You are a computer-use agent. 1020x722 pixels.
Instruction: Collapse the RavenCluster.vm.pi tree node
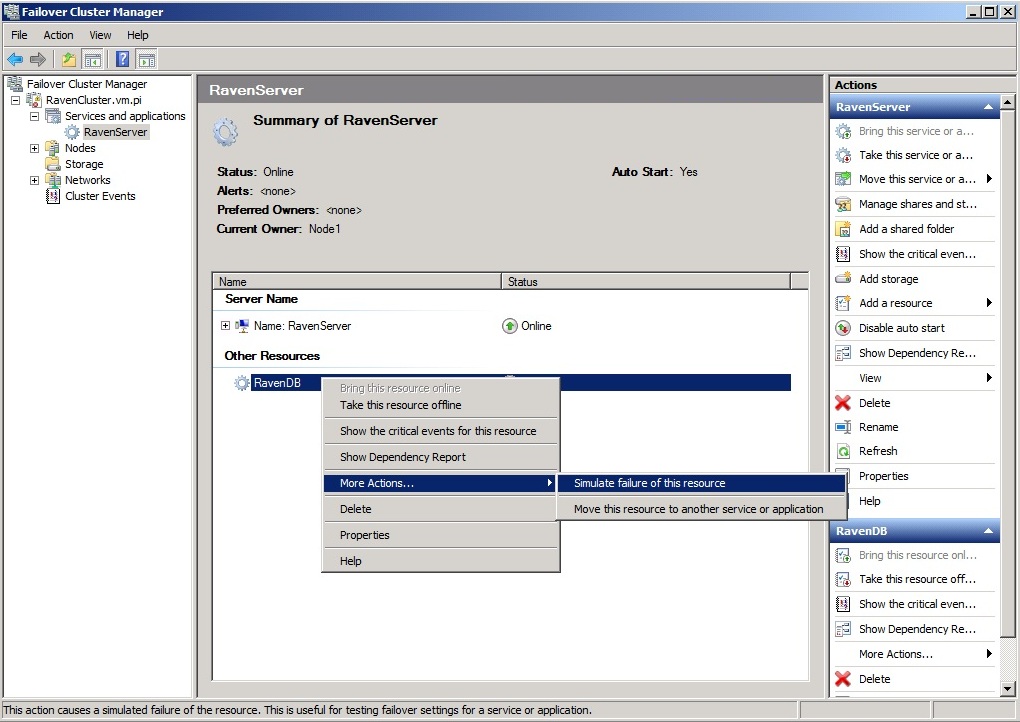click(x=16, y=100)
